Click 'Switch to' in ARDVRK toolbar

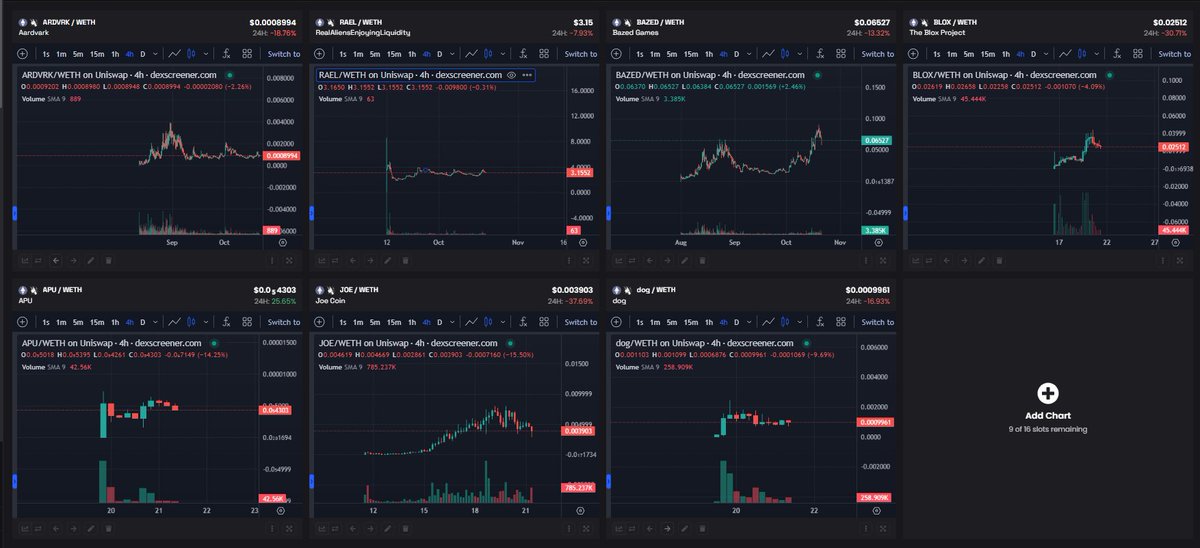coord(283,54)
